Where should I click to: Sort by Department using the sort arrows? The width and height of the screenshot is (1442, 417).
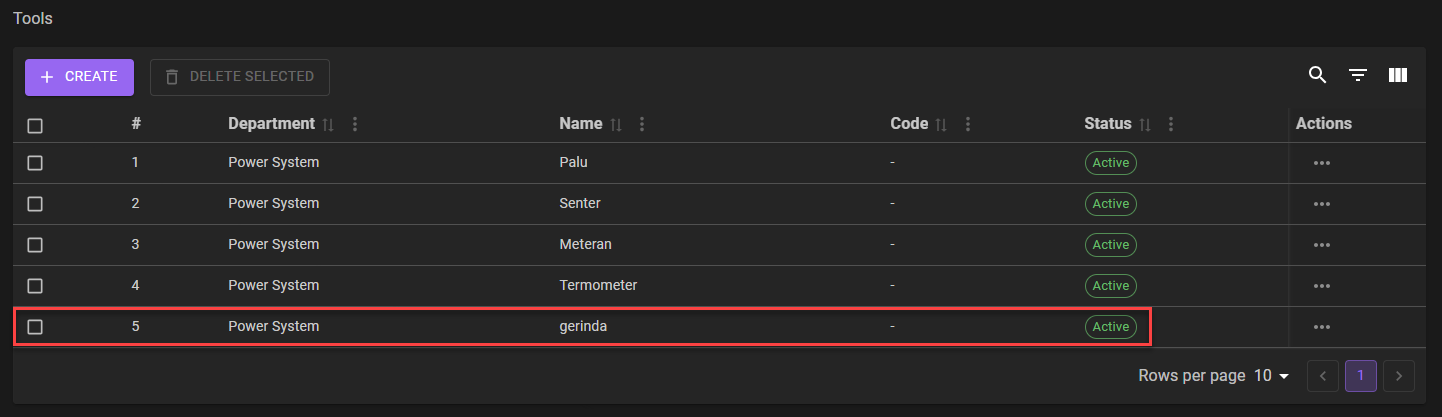(x=328, y=125)
